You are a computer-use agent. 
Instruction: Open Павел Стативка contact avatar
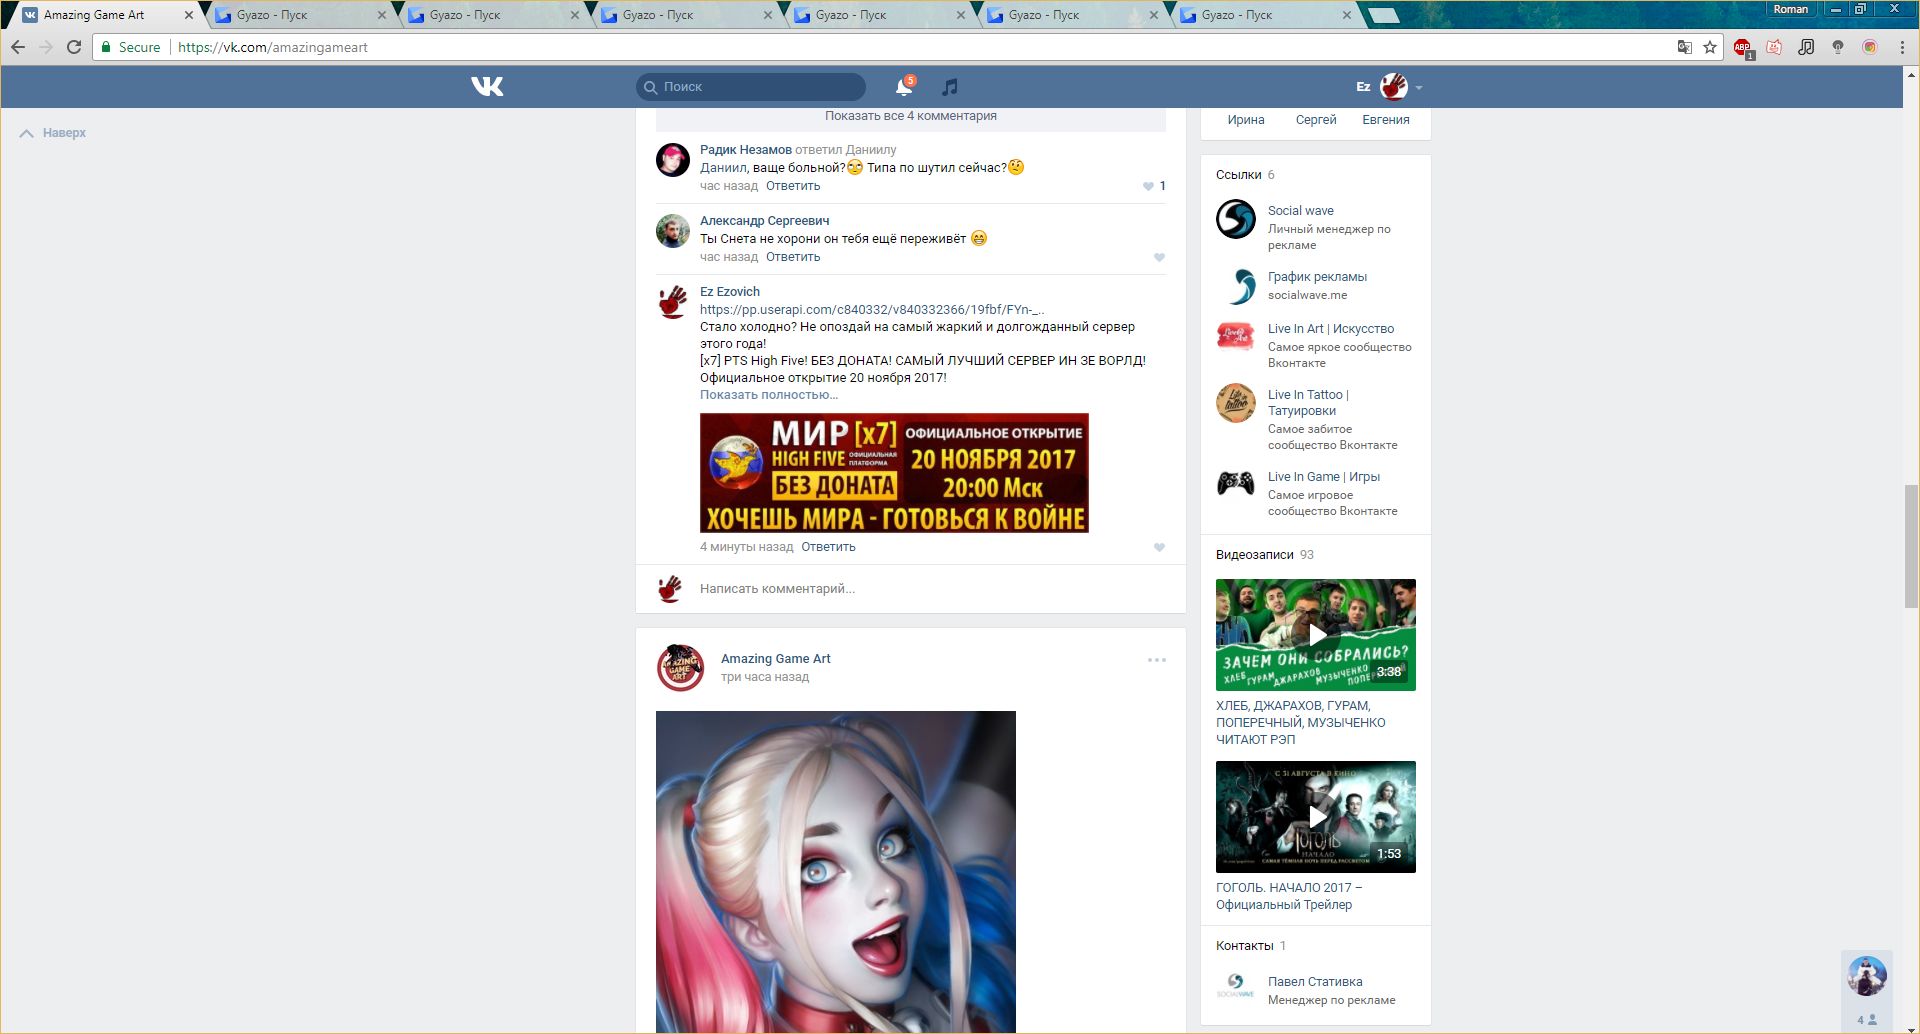point(1236,986)
